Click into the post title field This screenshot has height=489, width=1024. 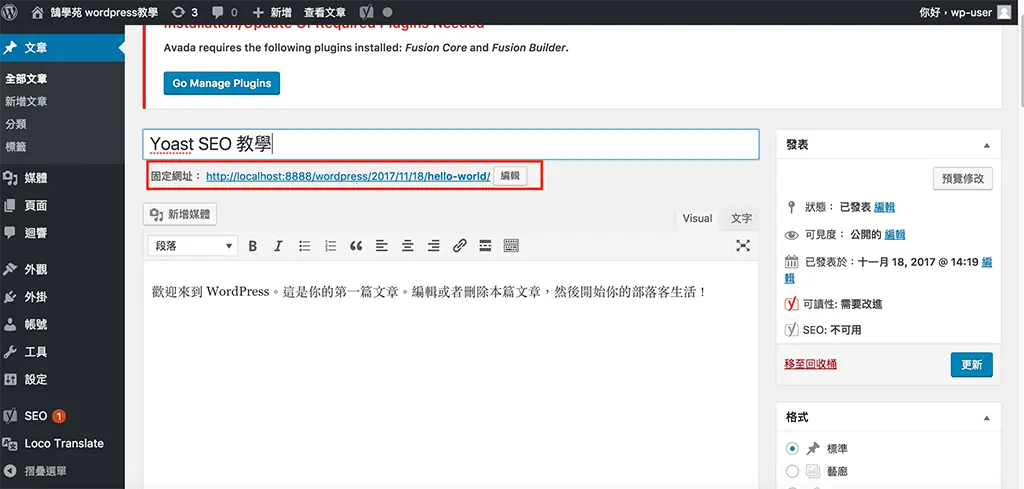tap(451, 144)
